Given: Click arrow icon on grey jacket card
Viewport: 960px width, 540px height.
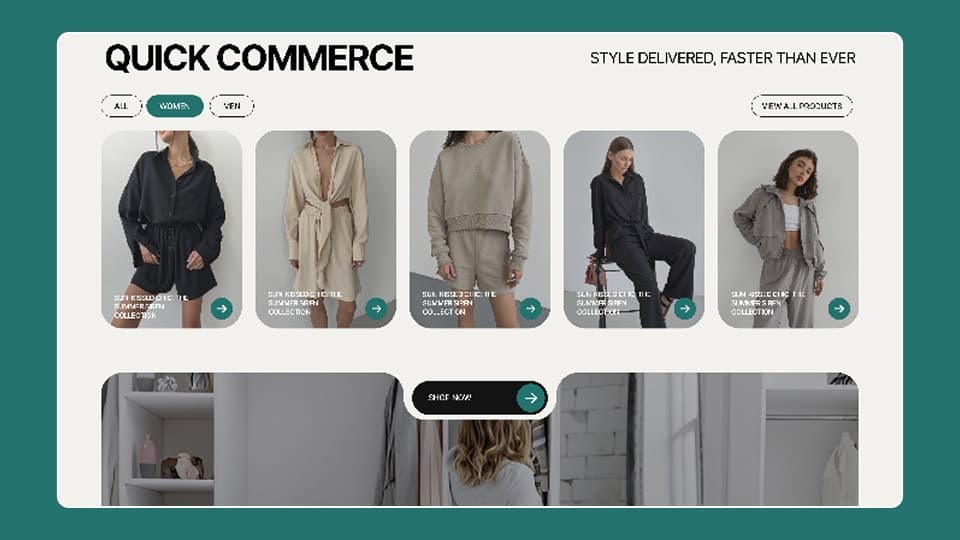Looking at the screenshot, I should [839, 308].
